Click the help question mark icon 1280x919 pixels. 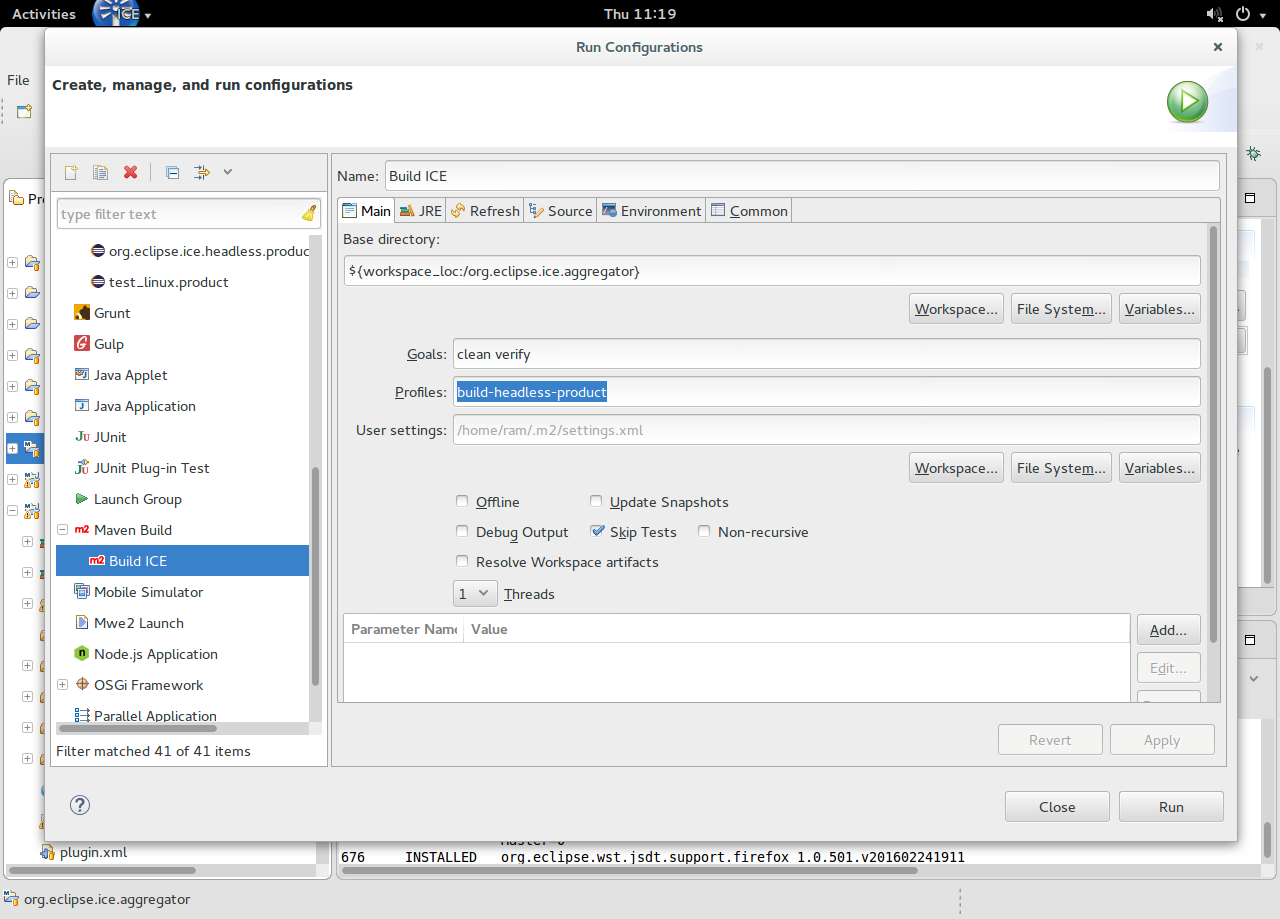tap(80, 805)
